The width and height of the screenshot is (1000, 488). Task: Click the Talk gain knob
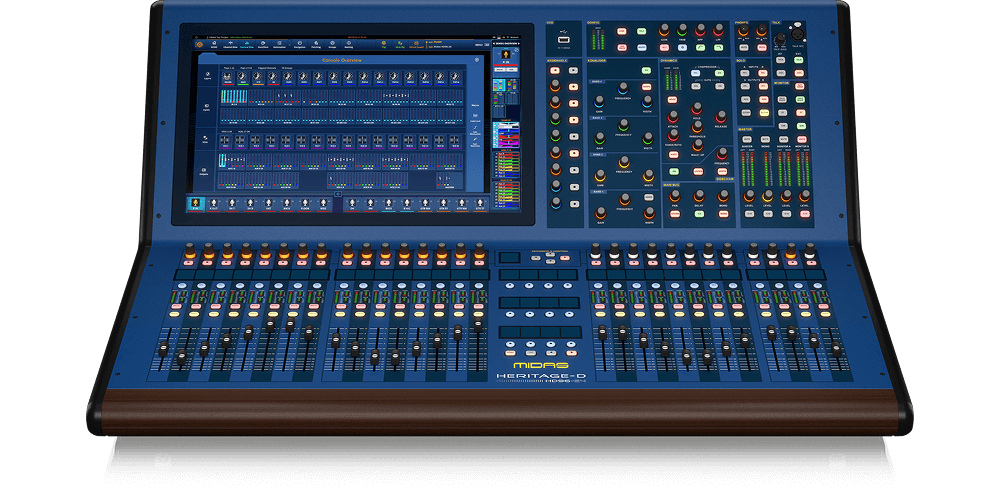click(x=779, y=39)
